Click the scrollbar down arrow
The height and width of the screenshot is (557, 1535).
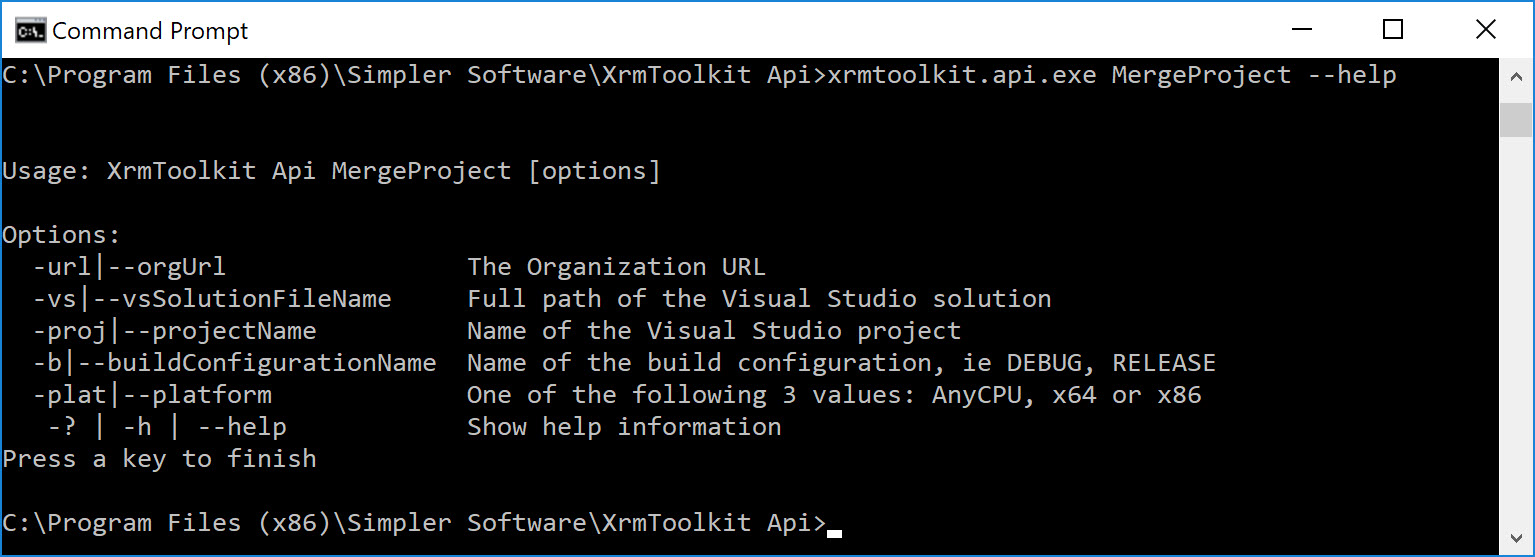[1515, 538]
